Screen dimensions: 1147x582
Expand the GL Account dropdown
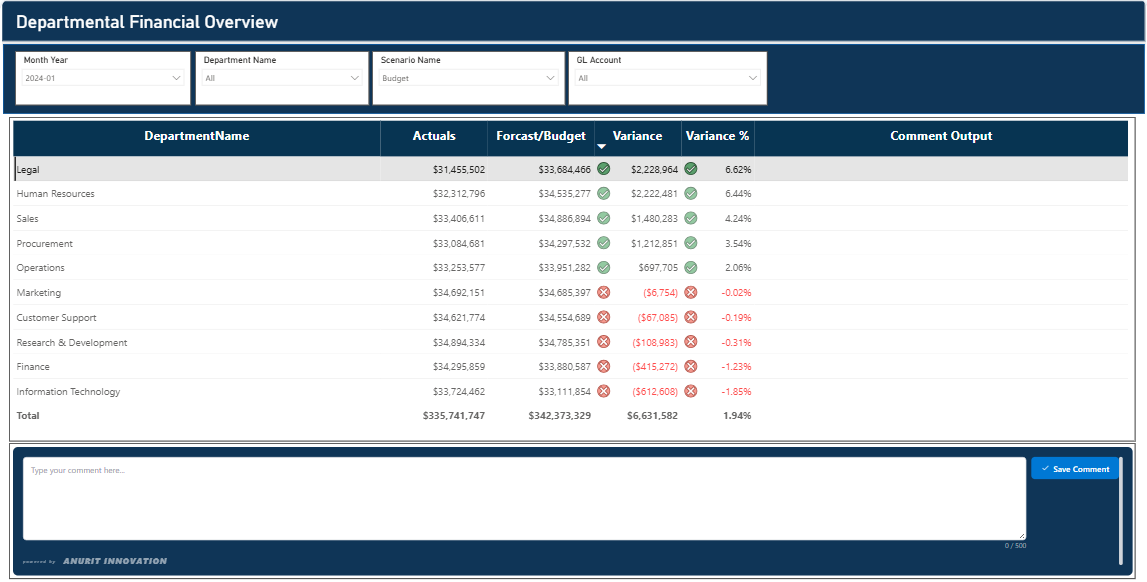[668, 78]
